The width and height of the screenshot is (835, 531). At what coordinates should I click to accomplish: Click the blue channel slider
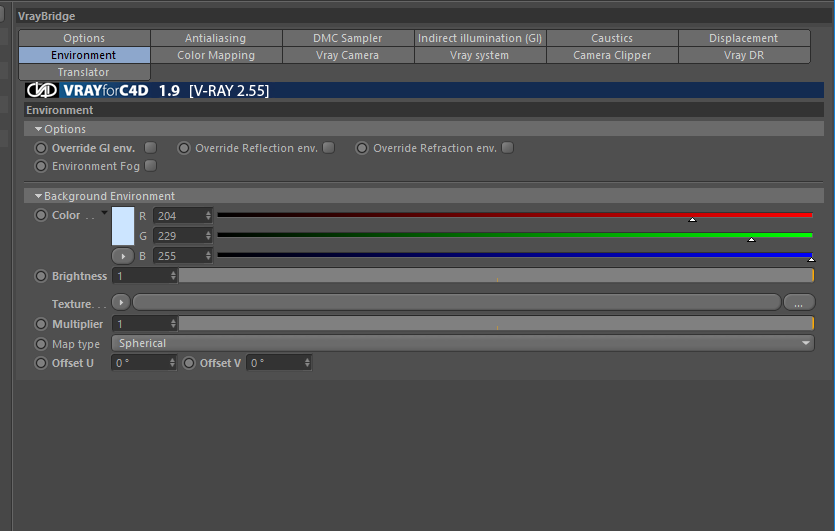point(515,255)
